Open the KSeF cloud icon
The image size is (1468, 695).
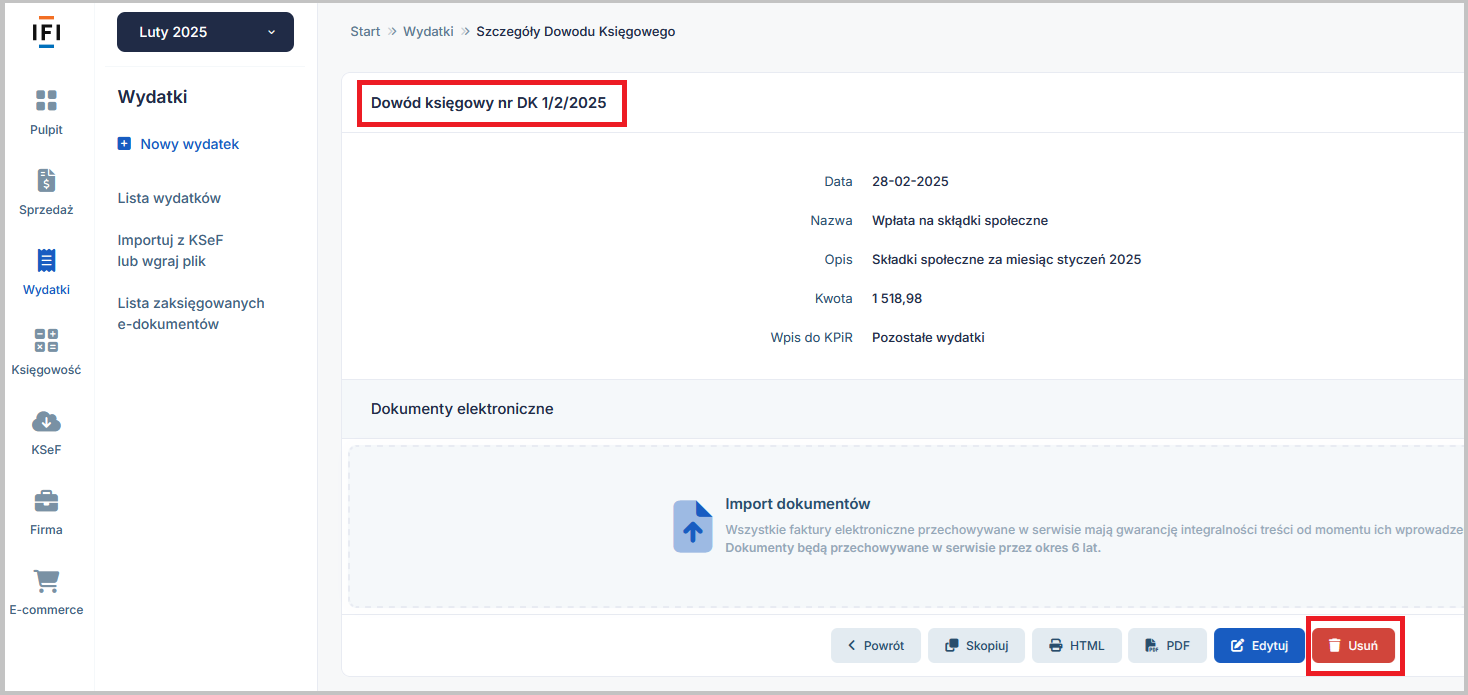[46, 421]
